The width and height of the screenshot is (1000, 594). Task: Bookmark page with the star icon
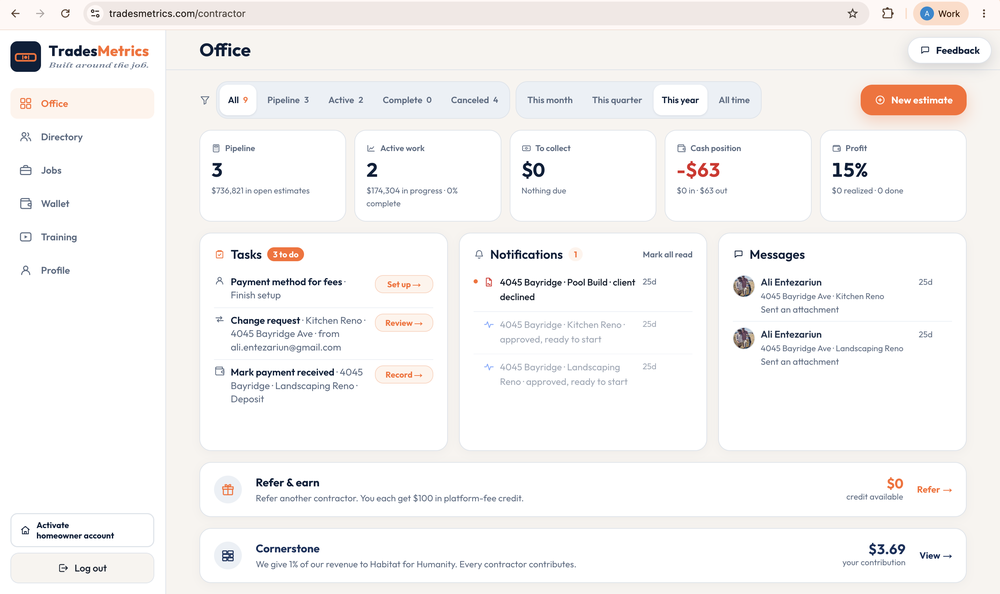click(852, 13)
